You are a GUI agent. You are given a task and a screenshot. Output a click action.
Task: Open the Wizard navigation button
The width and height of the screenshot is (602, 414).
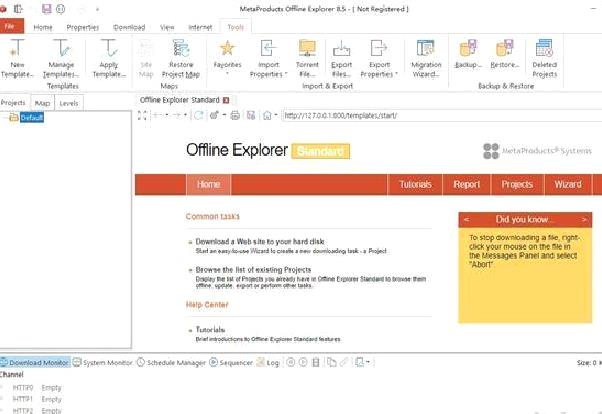click(568, 184)
